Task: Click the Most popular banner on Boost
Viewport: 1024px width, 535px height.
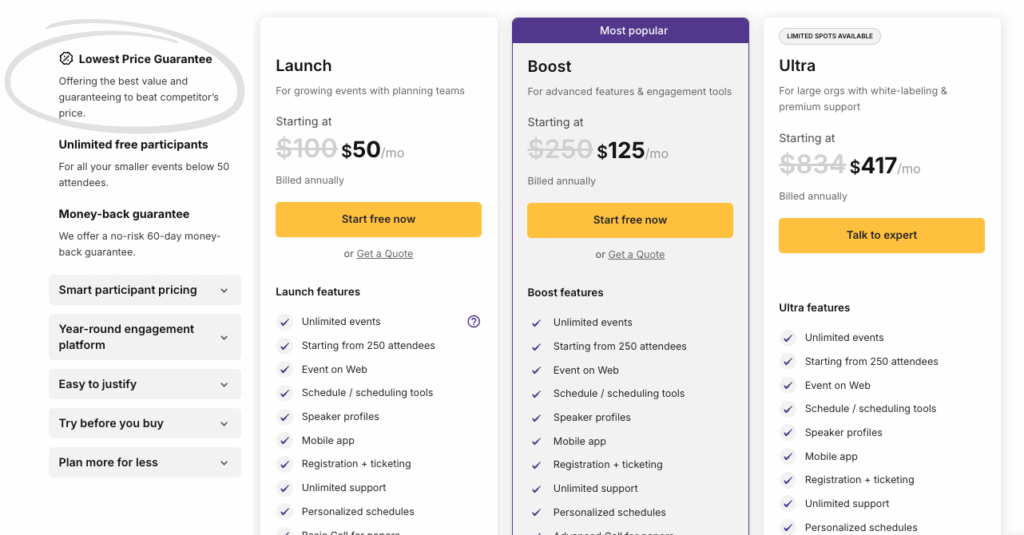Action: [630, 31]
